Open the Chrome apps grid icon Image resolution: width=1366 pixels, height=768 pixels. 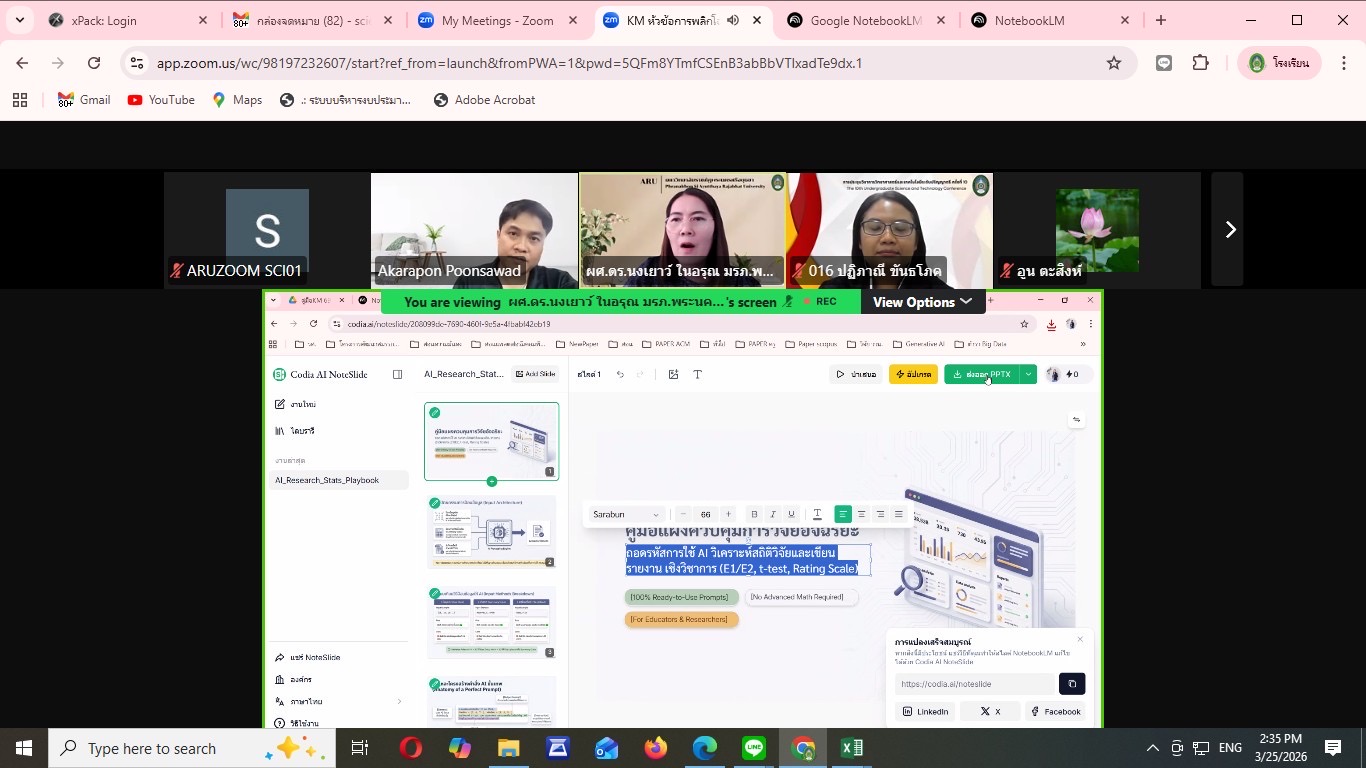[x=20, y=100]
